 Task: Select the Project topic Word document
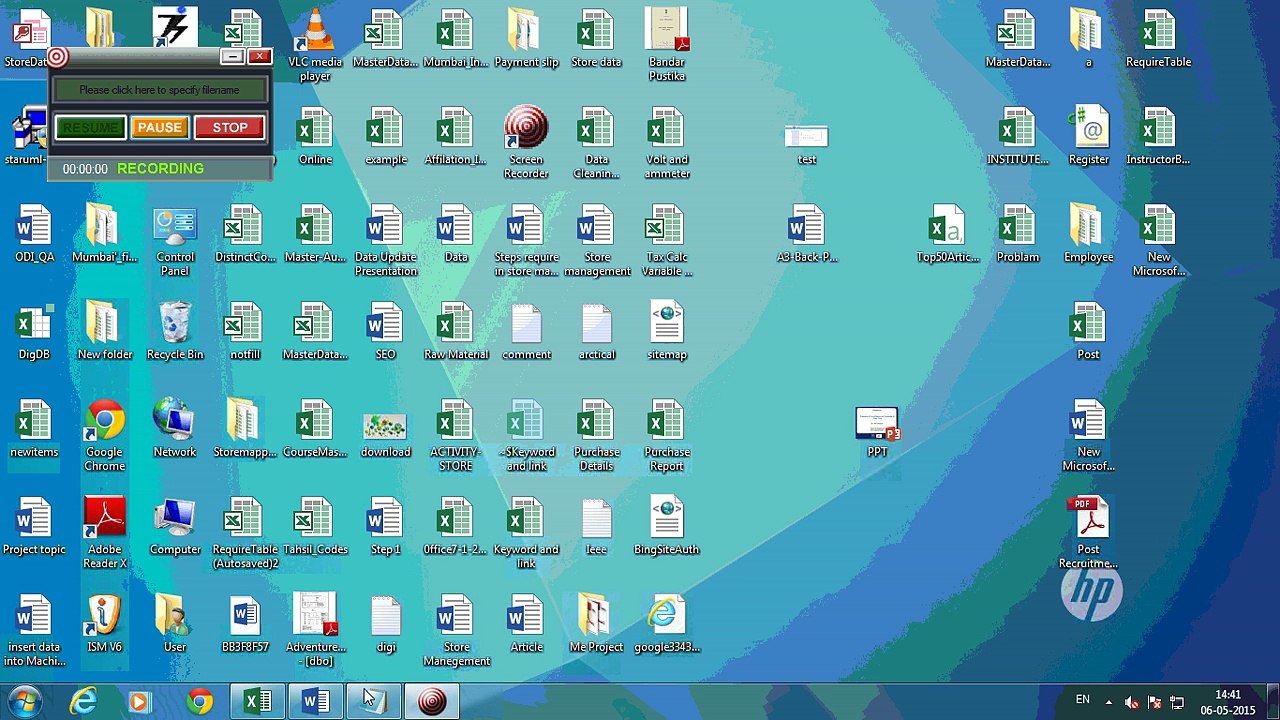click(34, 527)
